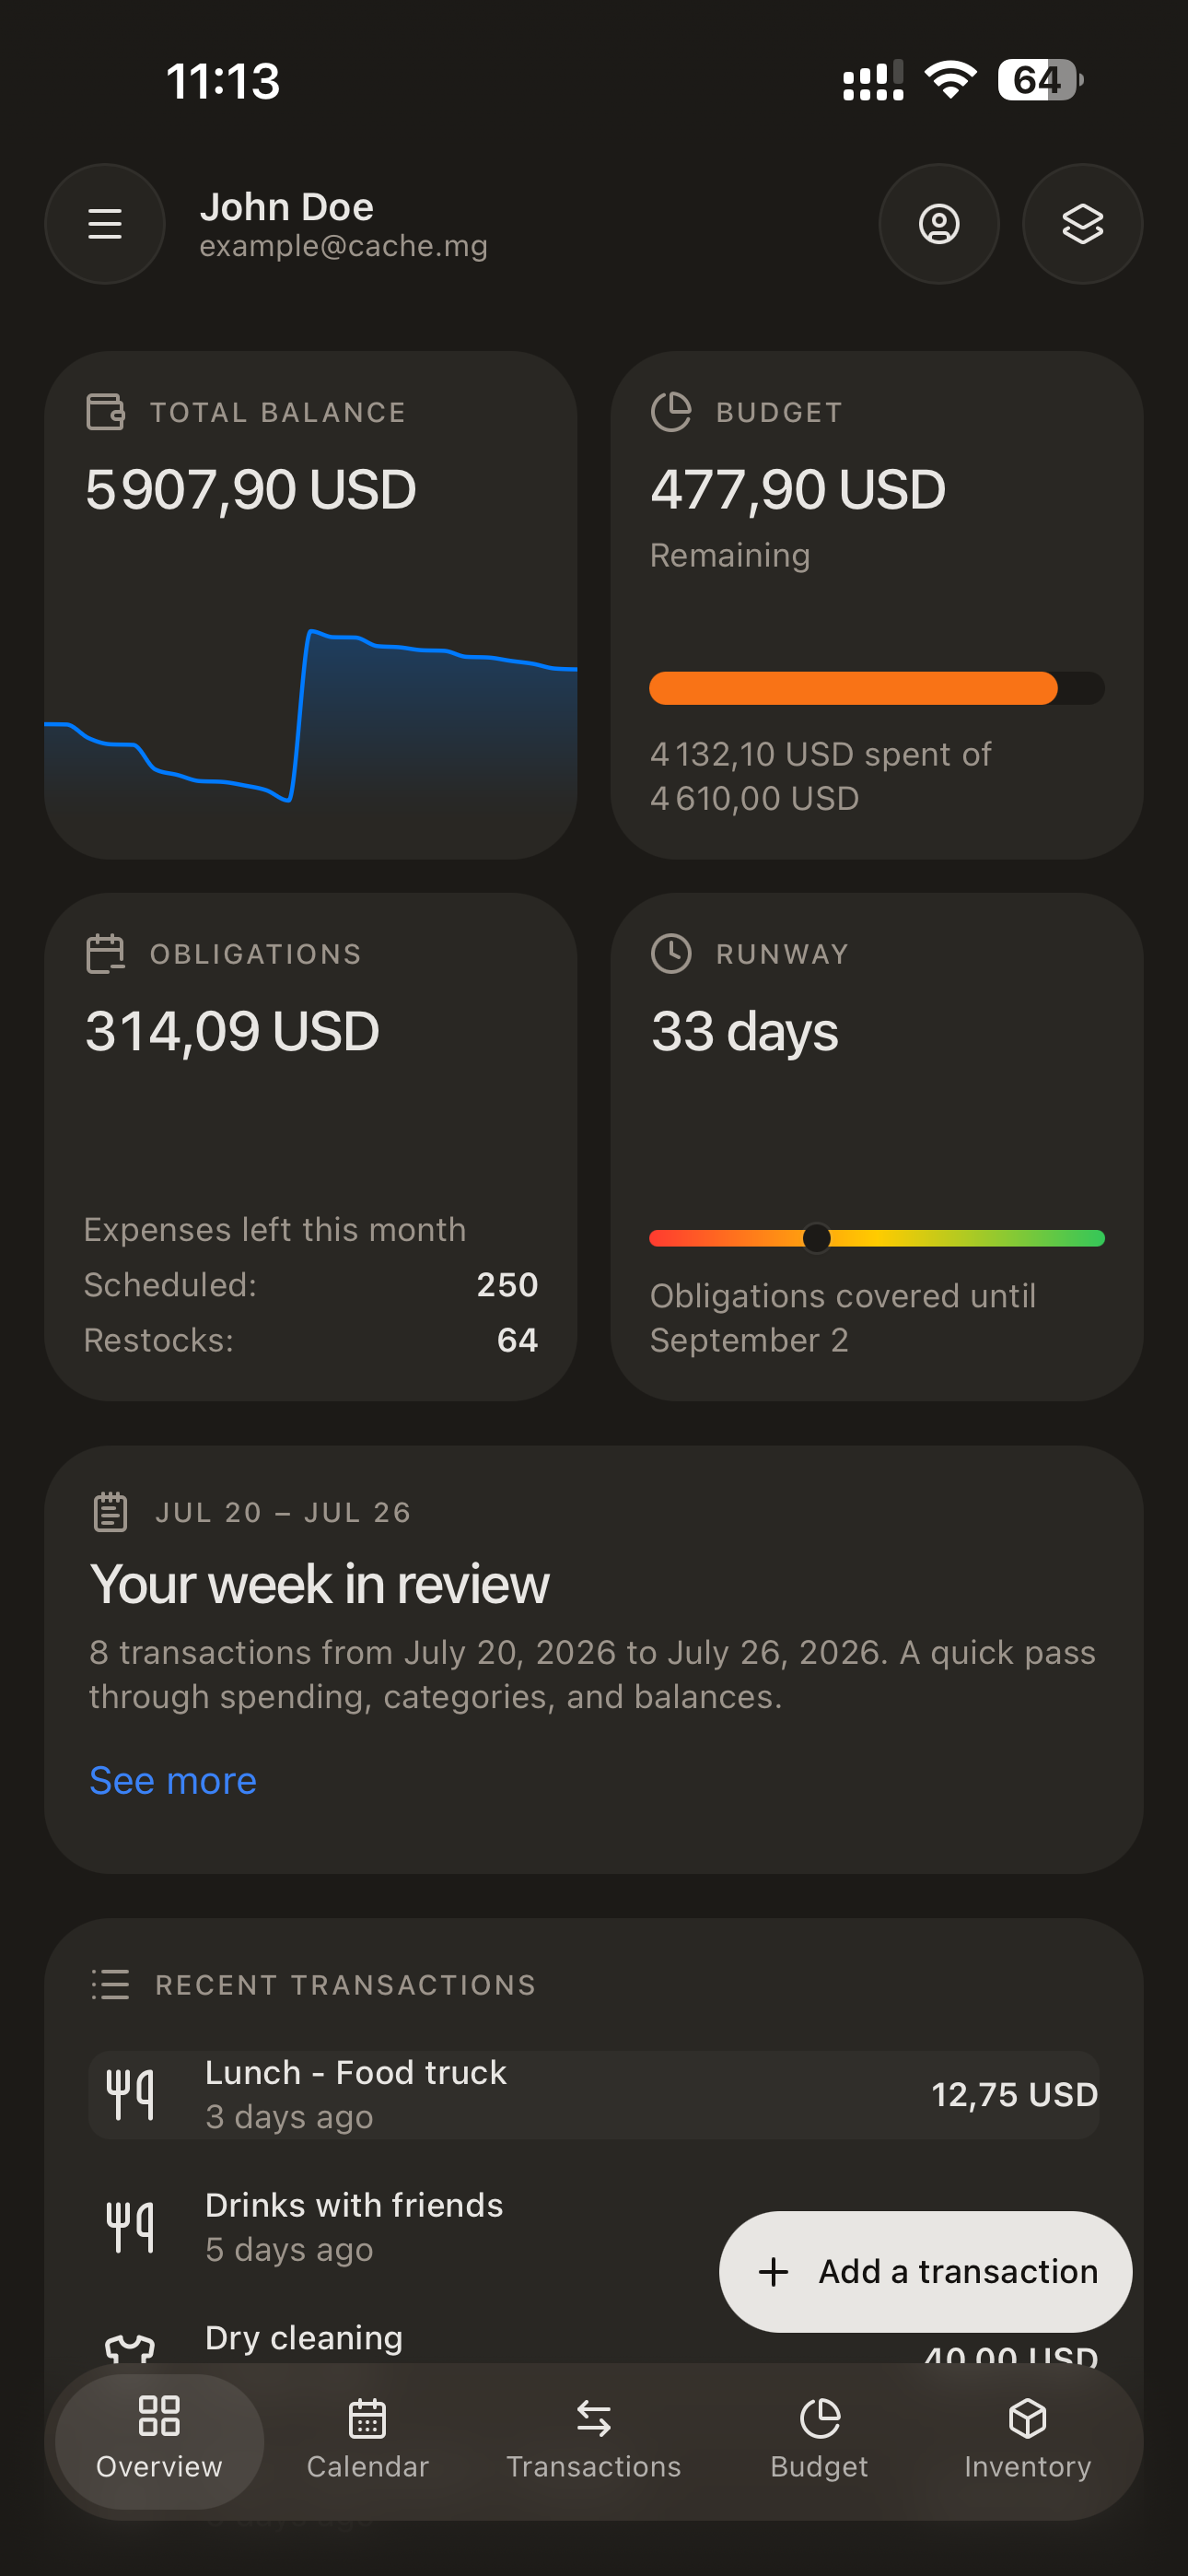This screenshot has height=2576, width=1188.
Task: Tap the Total Balance wallet icon
Action: 106,412
